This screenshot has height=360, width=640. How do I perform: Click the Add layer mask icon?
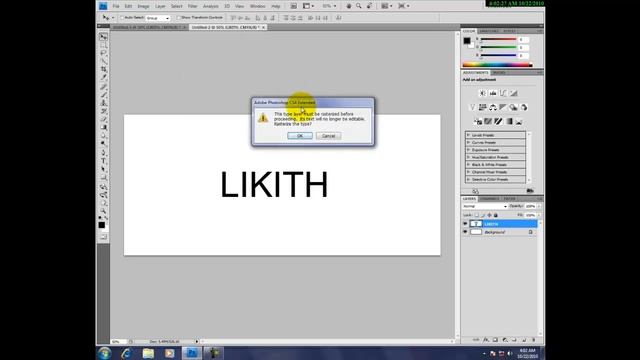pos(495,340)
